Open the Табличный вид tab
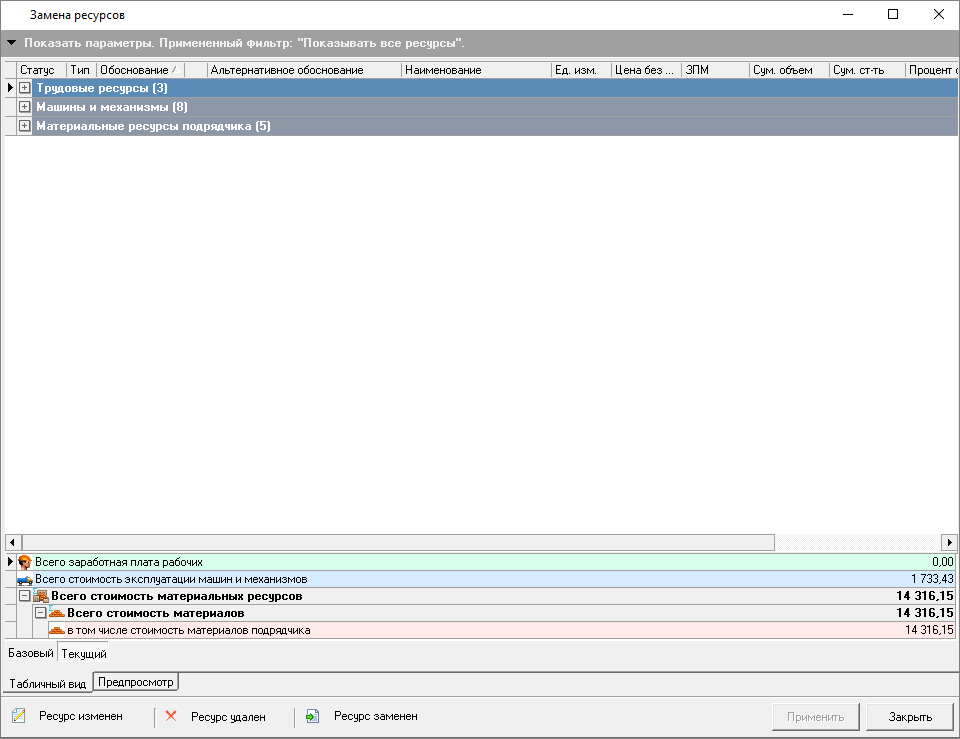The height and width of the screenshot is (739, 960). click(x=48, y=683)
